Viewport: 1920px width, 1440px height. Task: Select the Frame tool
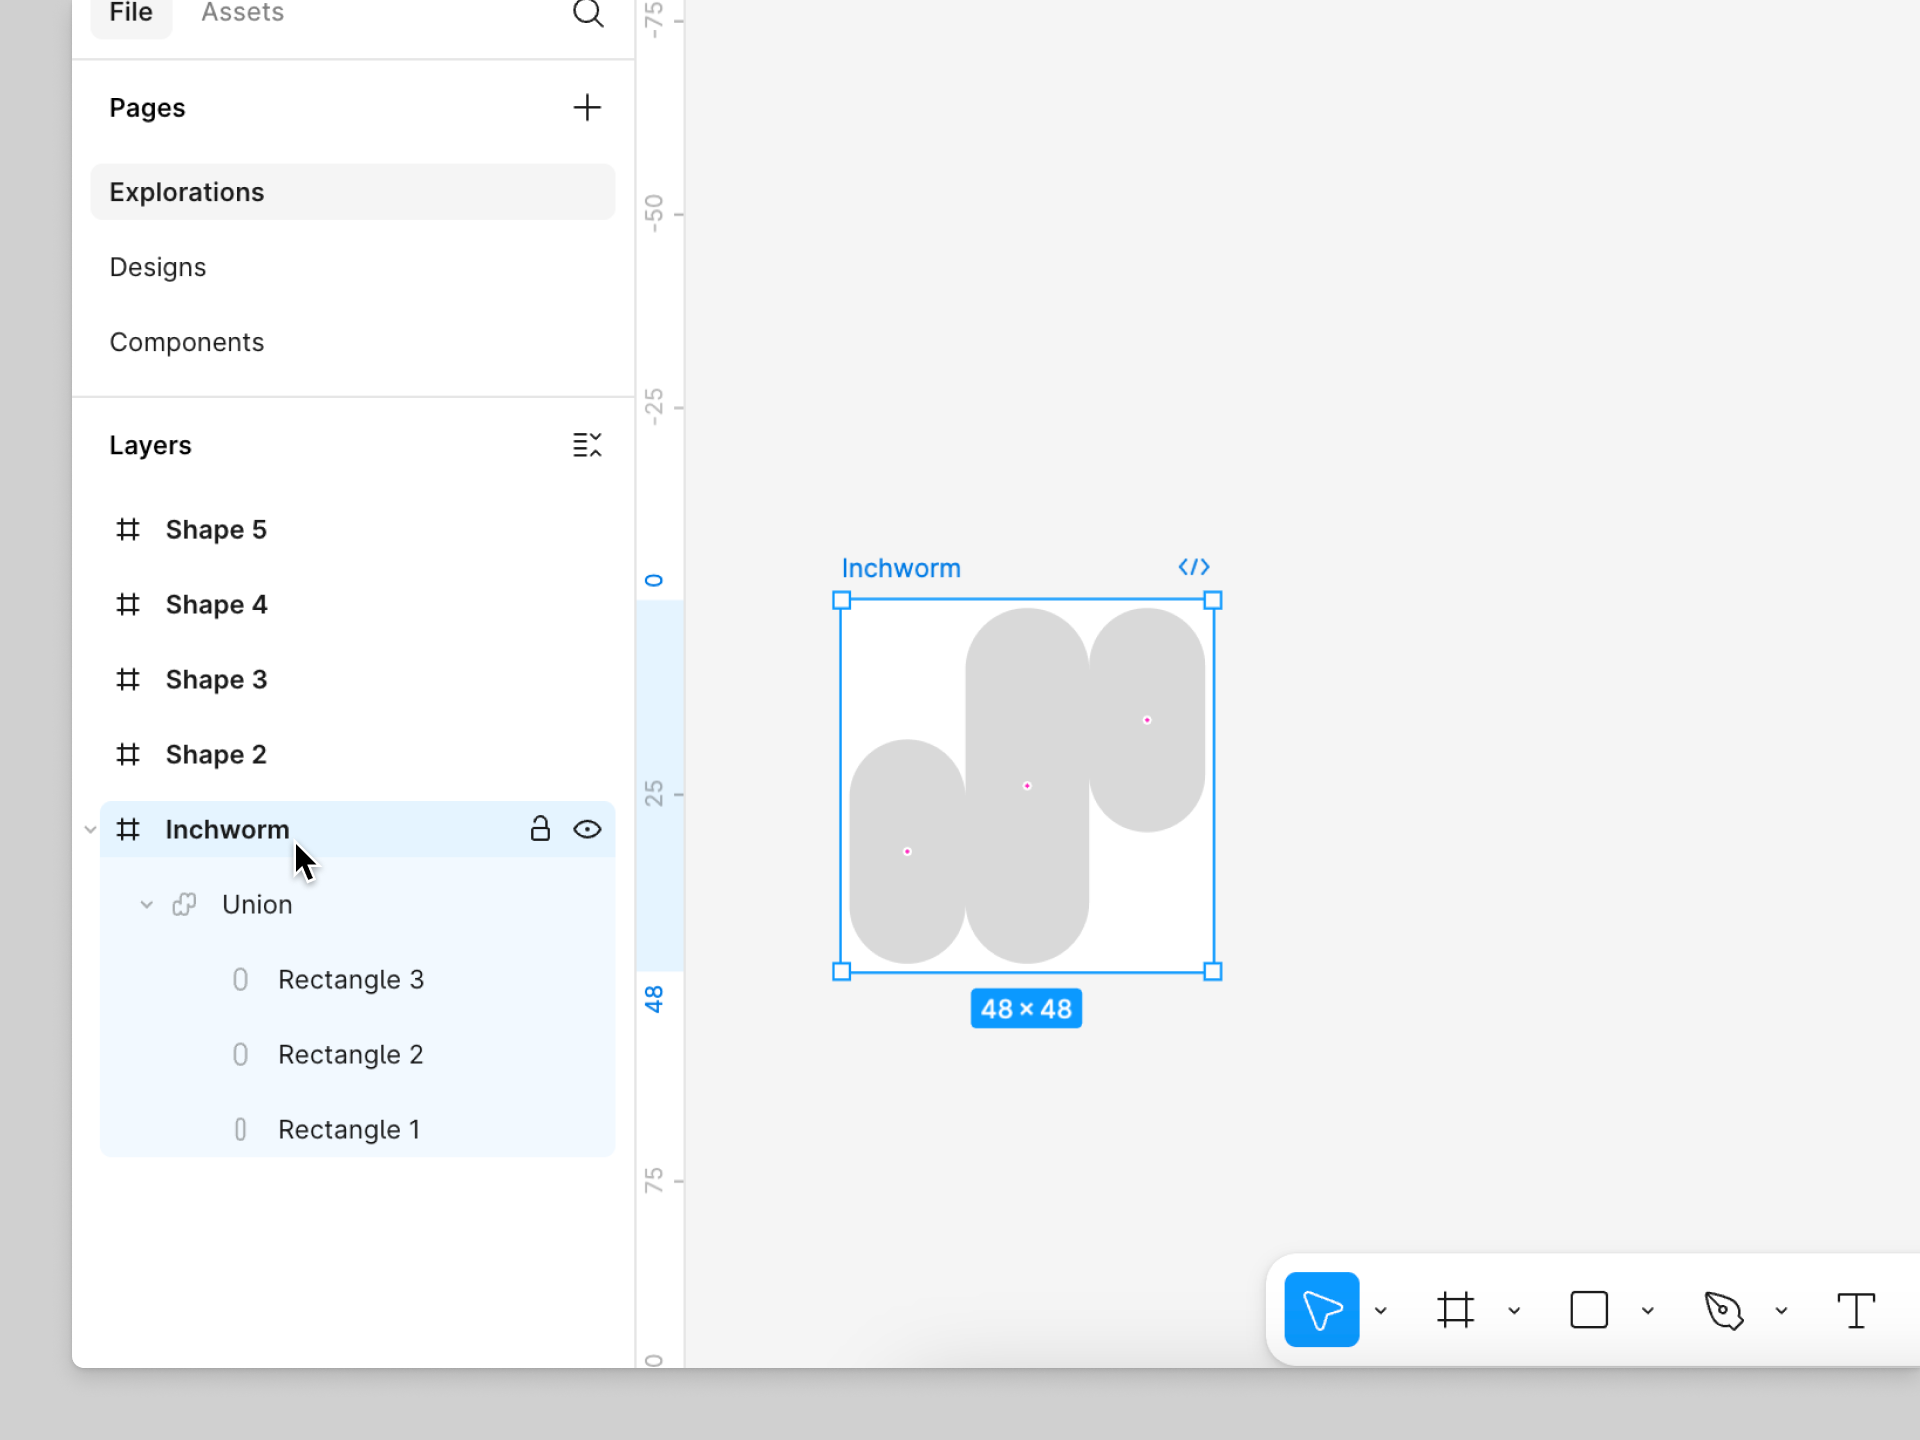coord(1455,1310)
